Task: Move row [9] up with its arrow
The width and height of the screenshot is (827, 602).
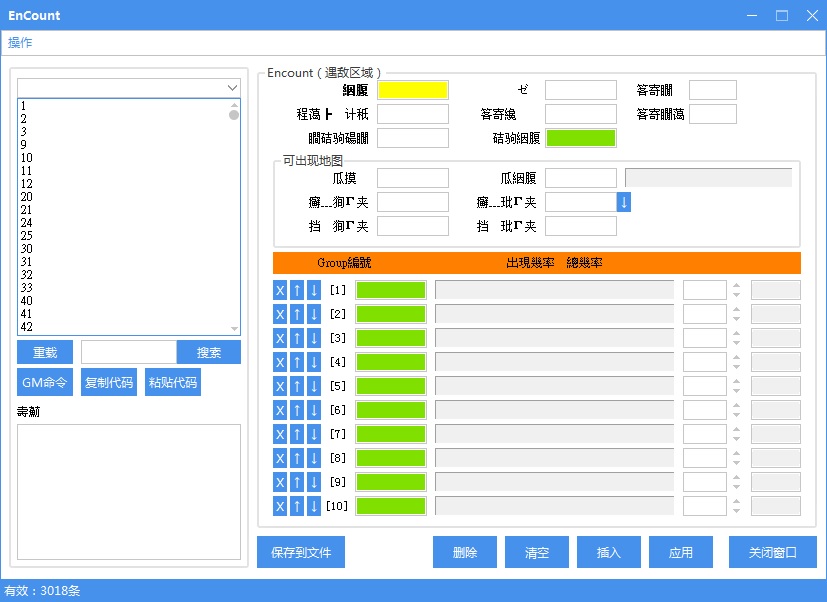Action: [x=297, y=482]
